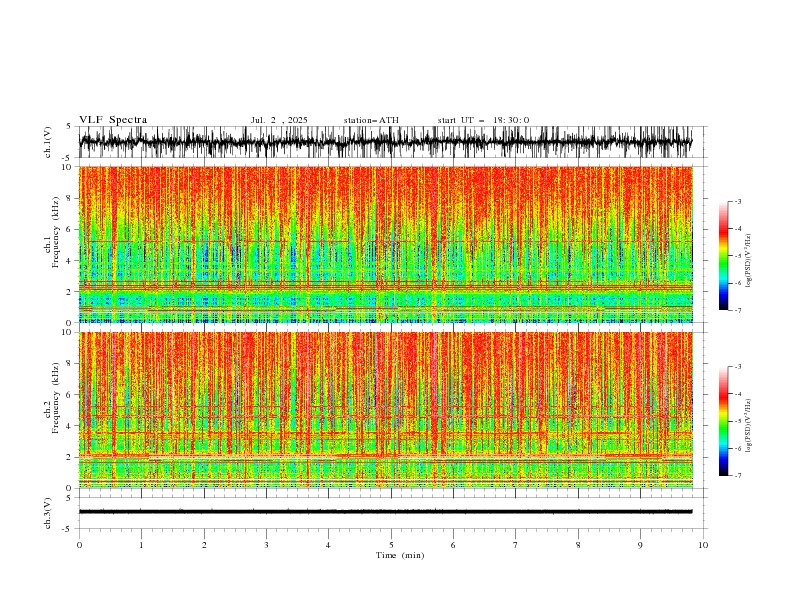This screenshot has width=792, height=612.
Task: Click time axis tick label 7
Action: 516,545
